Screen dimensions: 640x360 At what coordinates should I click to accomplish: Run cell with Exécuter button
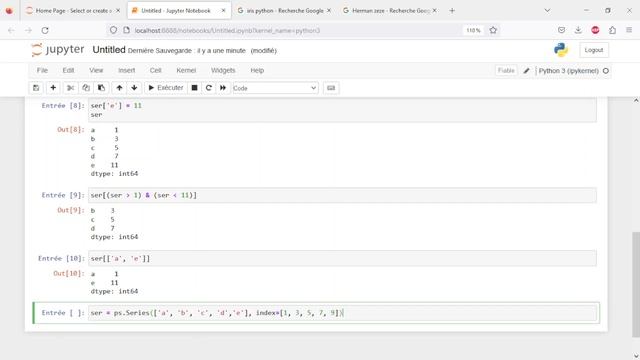coord(166,88)
